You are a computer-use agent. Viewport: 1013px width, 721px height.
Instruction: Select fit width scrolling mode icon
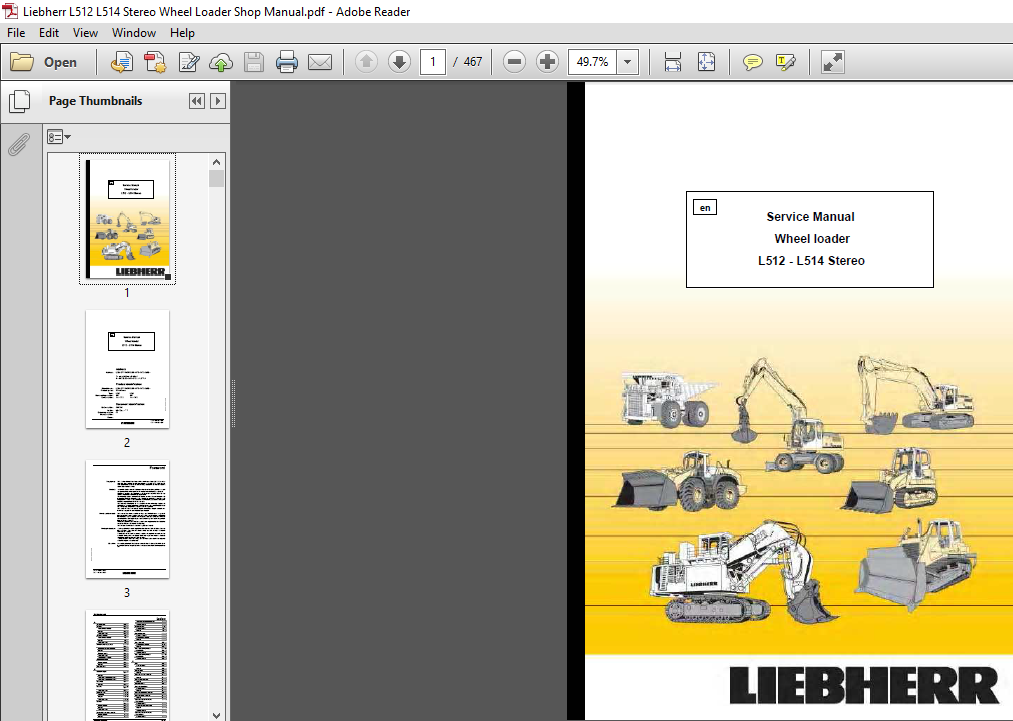(673, 62)
